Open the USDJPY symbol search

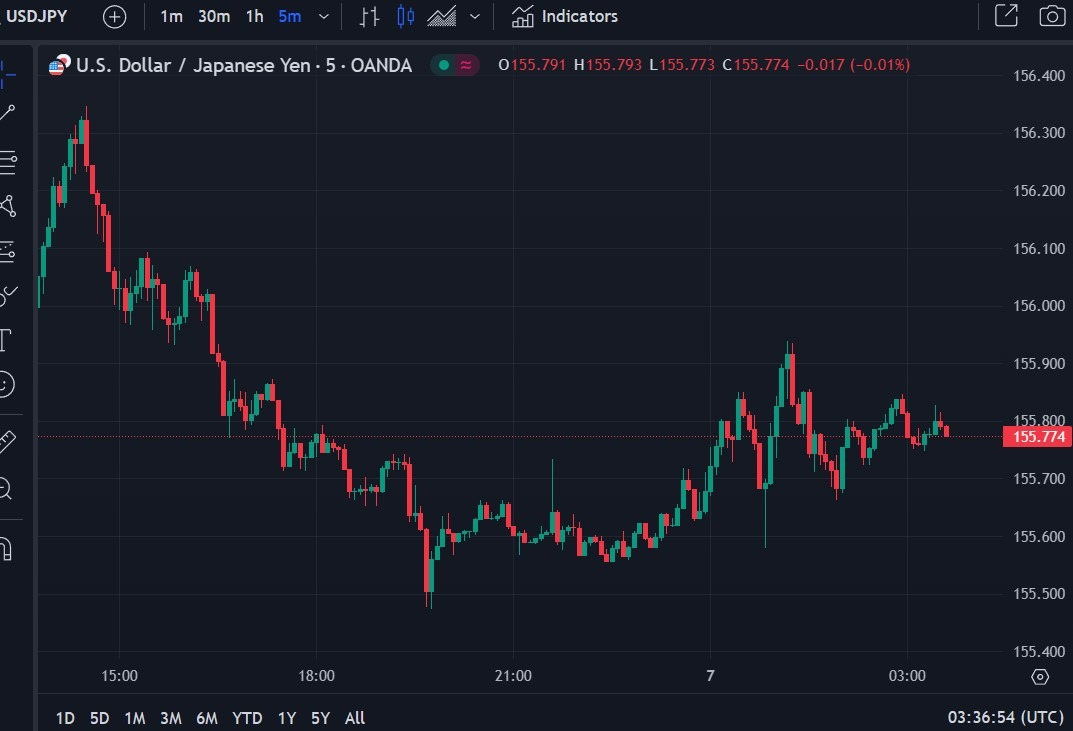click(36, 16)
